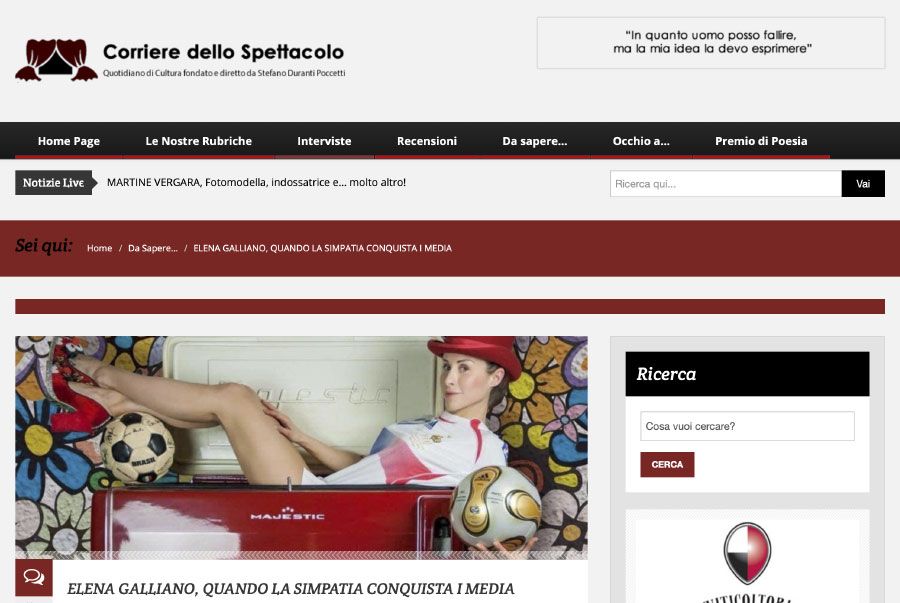Click the red CERCA button
900x603 pixels.
[668, 465]
